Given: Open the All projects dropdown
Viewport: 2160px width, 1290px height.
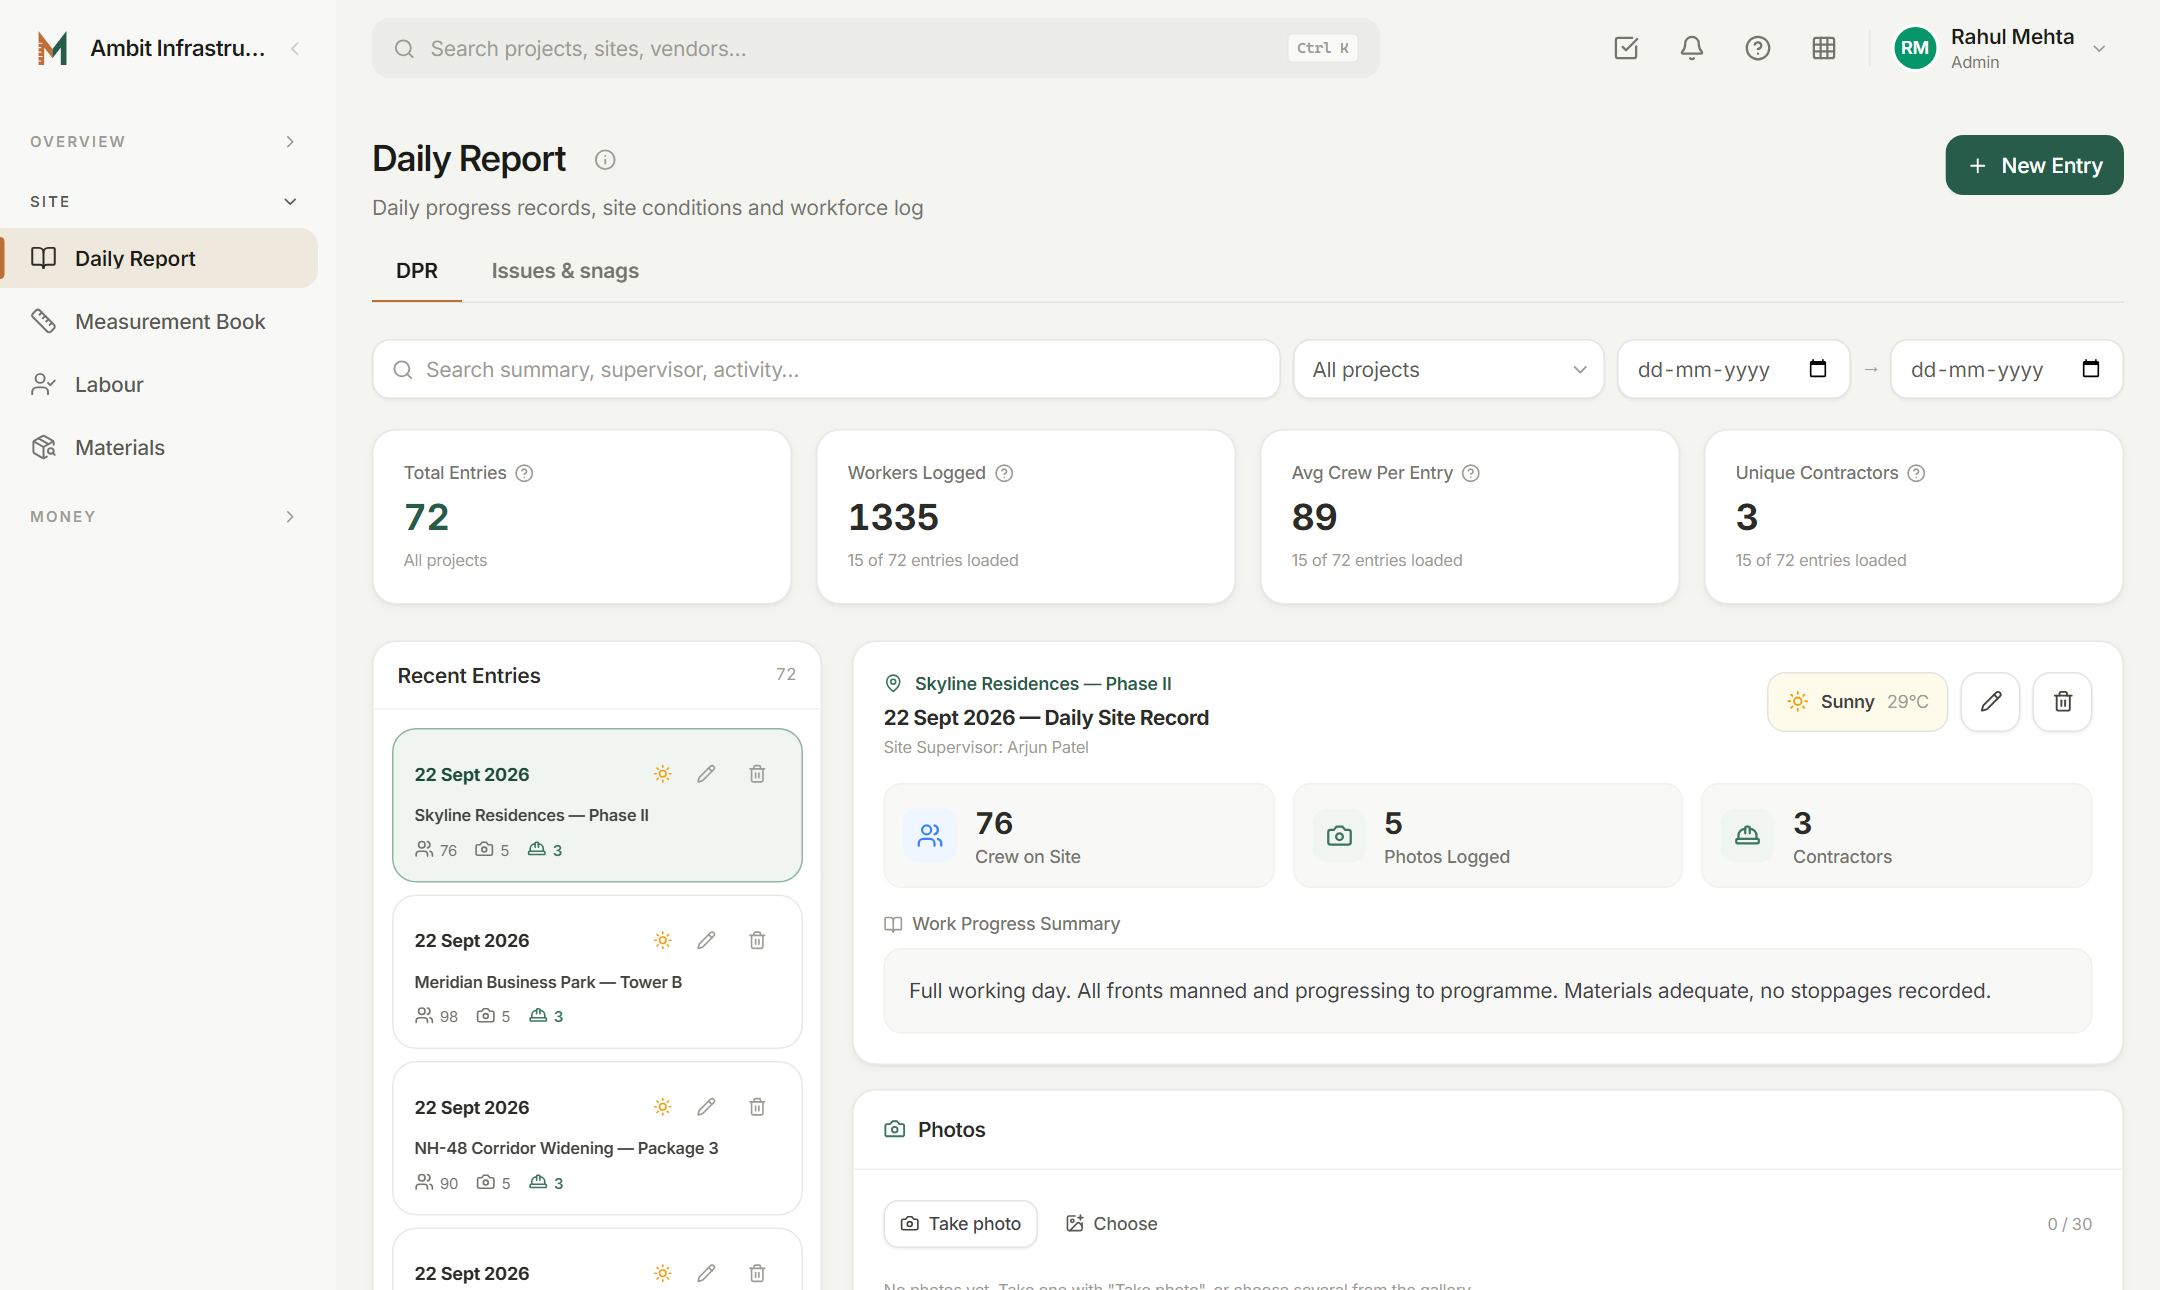Looking at the screenshot, I should click(1449, 370).
